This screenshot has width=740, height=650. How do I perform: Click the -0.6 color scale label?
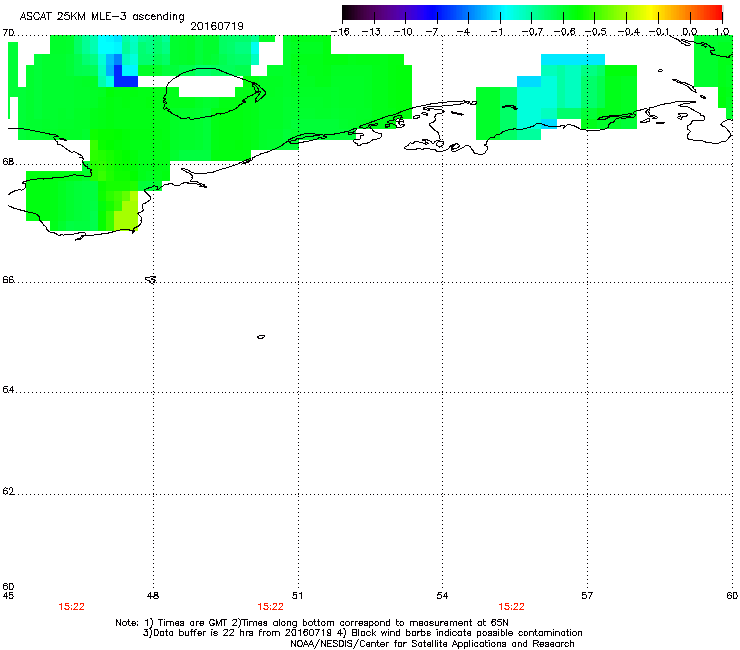tap(564, 32)
